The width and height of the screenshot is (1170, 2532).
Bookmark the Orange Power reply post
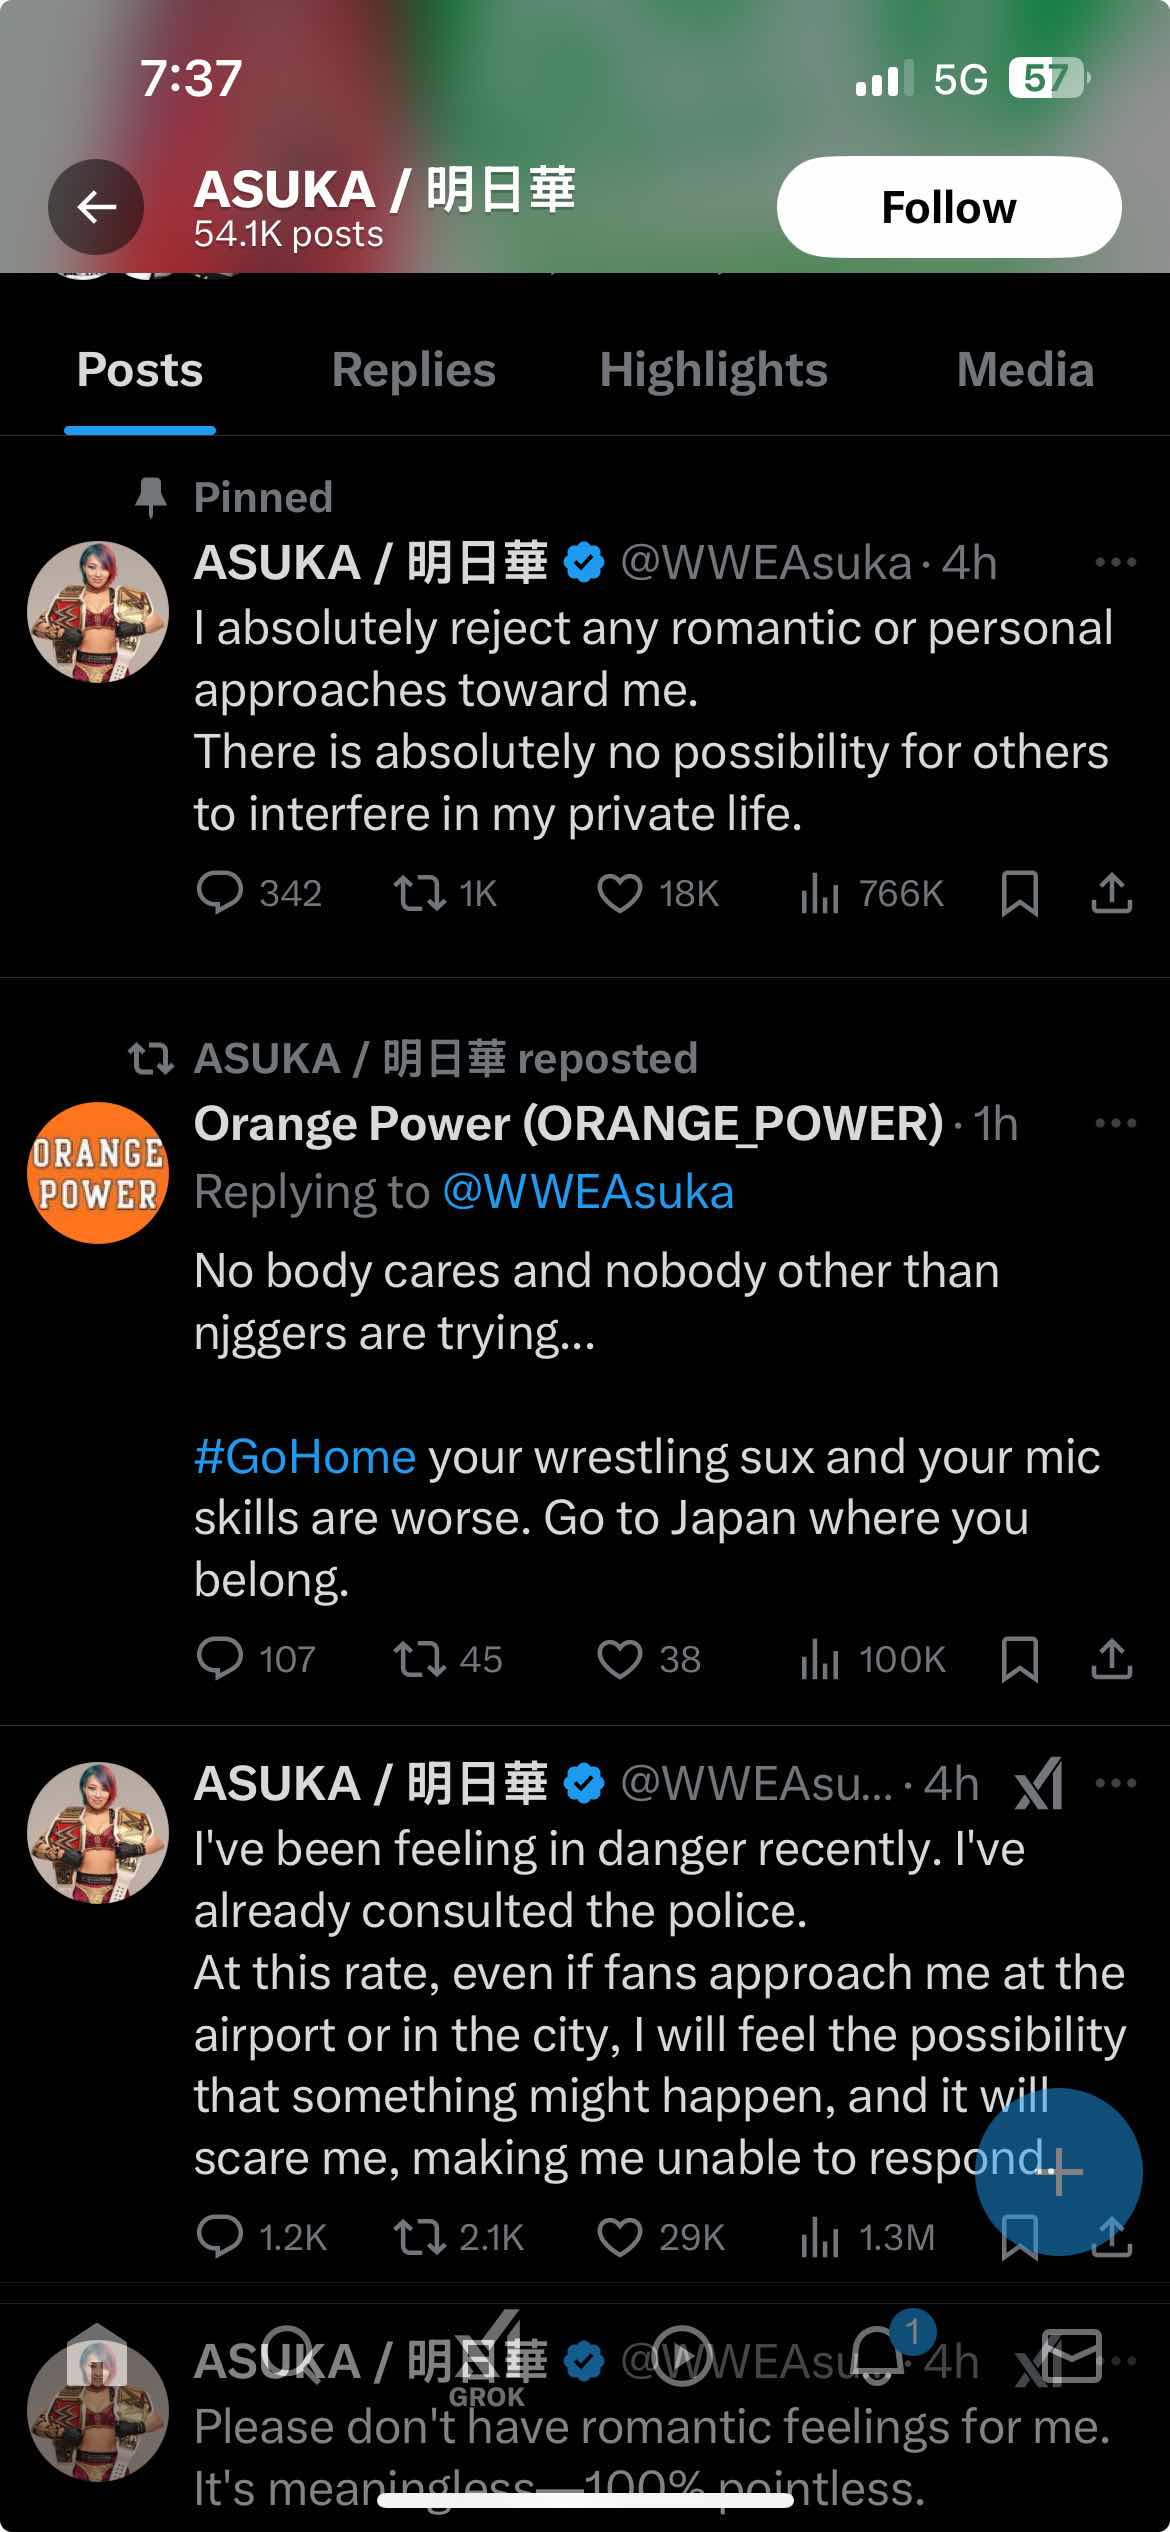point(1019,1660)
